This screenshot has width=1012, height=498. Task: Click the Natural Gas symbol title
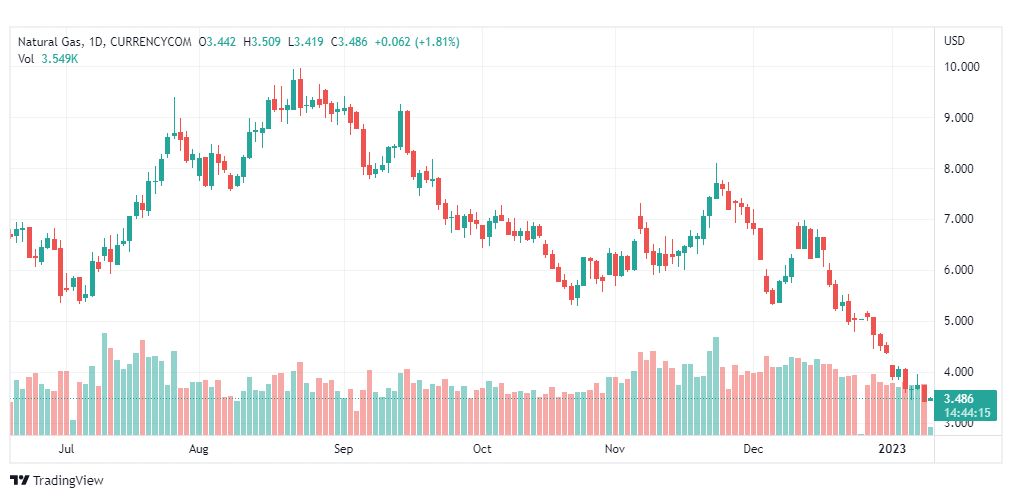(x=50, y=42)
